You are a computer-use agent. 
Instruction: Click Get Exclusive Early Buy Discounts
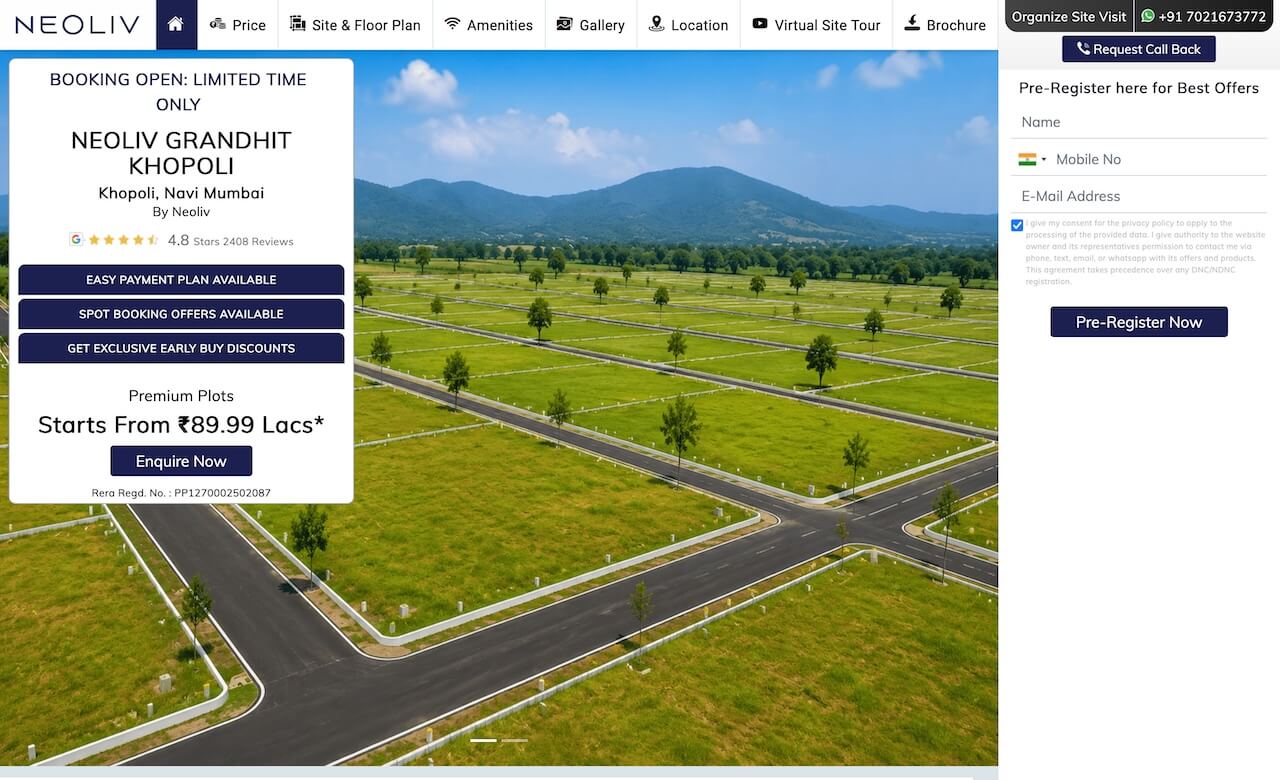point(181,348)
